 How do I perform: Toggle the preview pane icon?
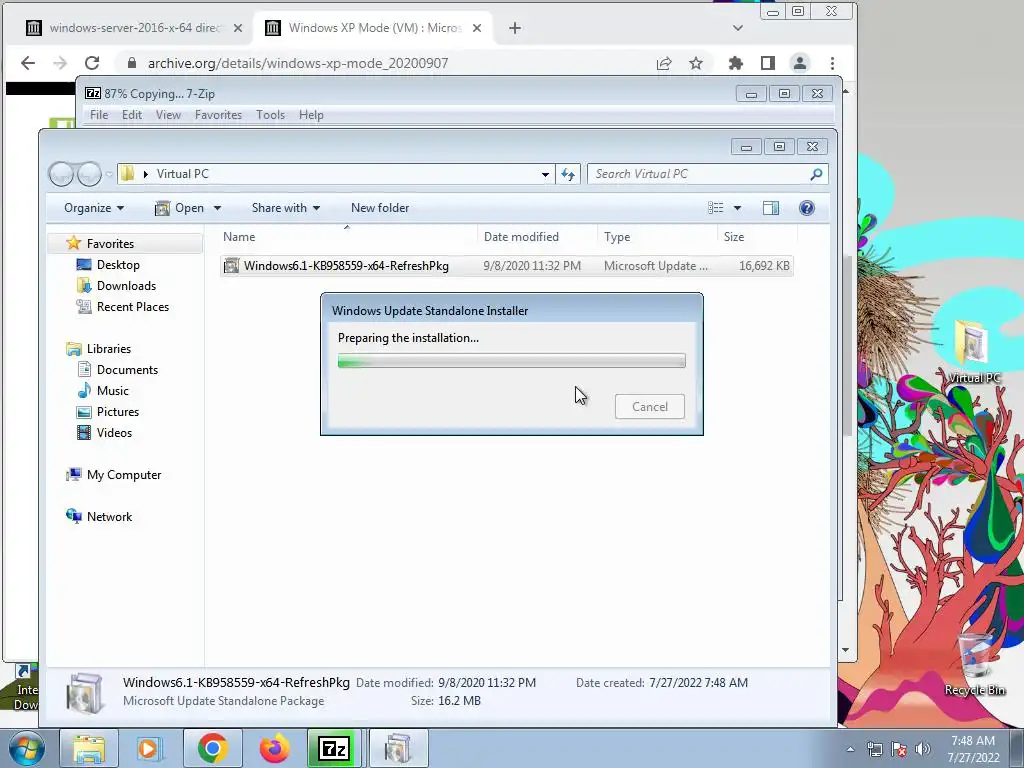click(771, 208)
